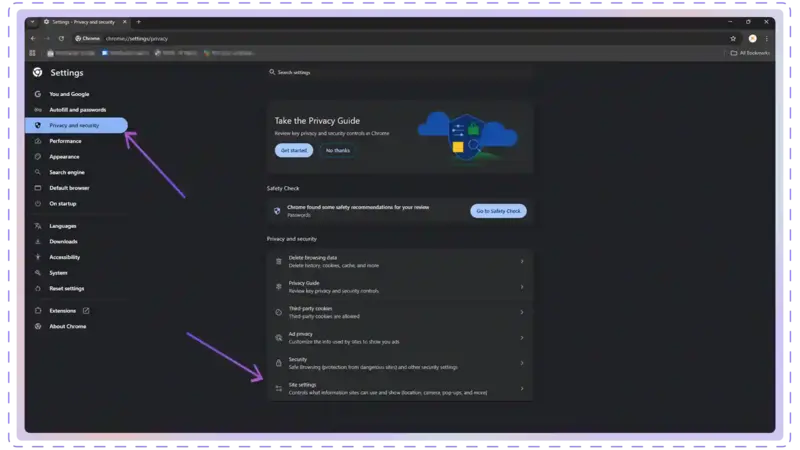The image size is (800, 450).
Task: Expand chevron on Site settings row
Action: click(x=522, y=389)
